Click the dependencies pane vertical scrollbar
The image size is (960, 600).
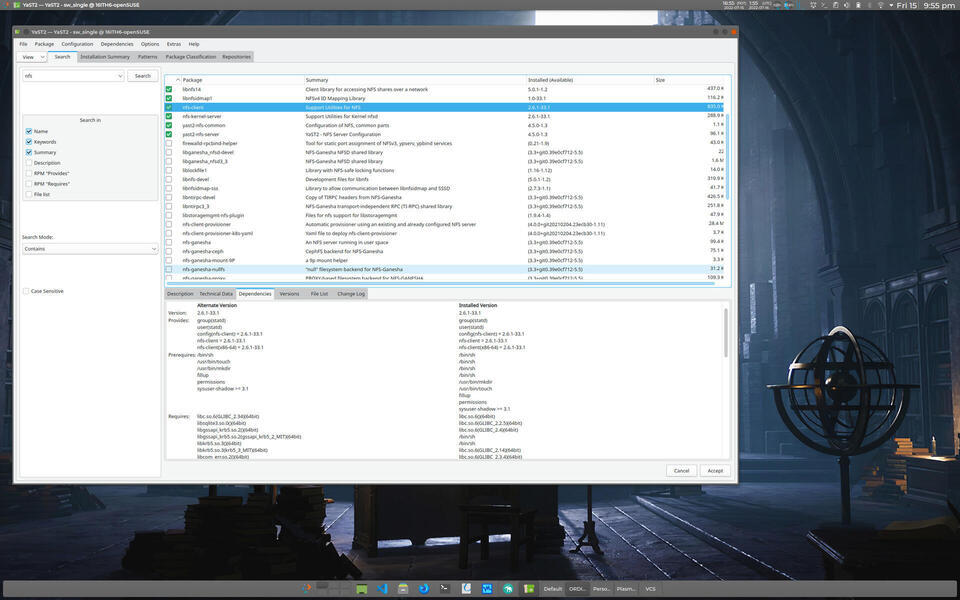[x=726, y=332]
